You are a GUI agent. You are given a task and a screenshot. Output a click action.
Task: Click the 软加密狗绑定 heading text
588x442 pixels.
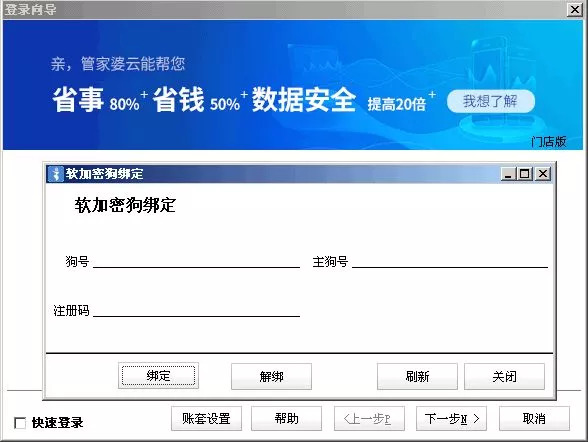pos(125,205)
